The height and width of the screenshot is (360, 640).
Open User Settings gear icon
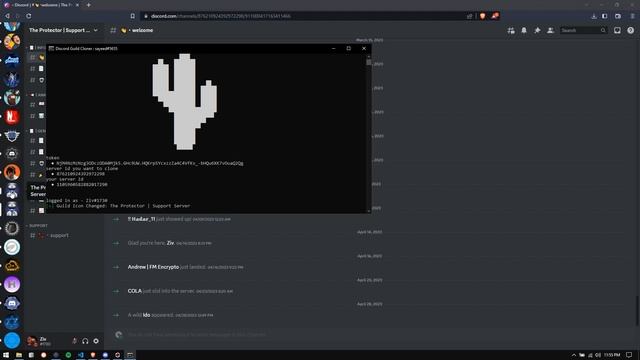(96, 341)
